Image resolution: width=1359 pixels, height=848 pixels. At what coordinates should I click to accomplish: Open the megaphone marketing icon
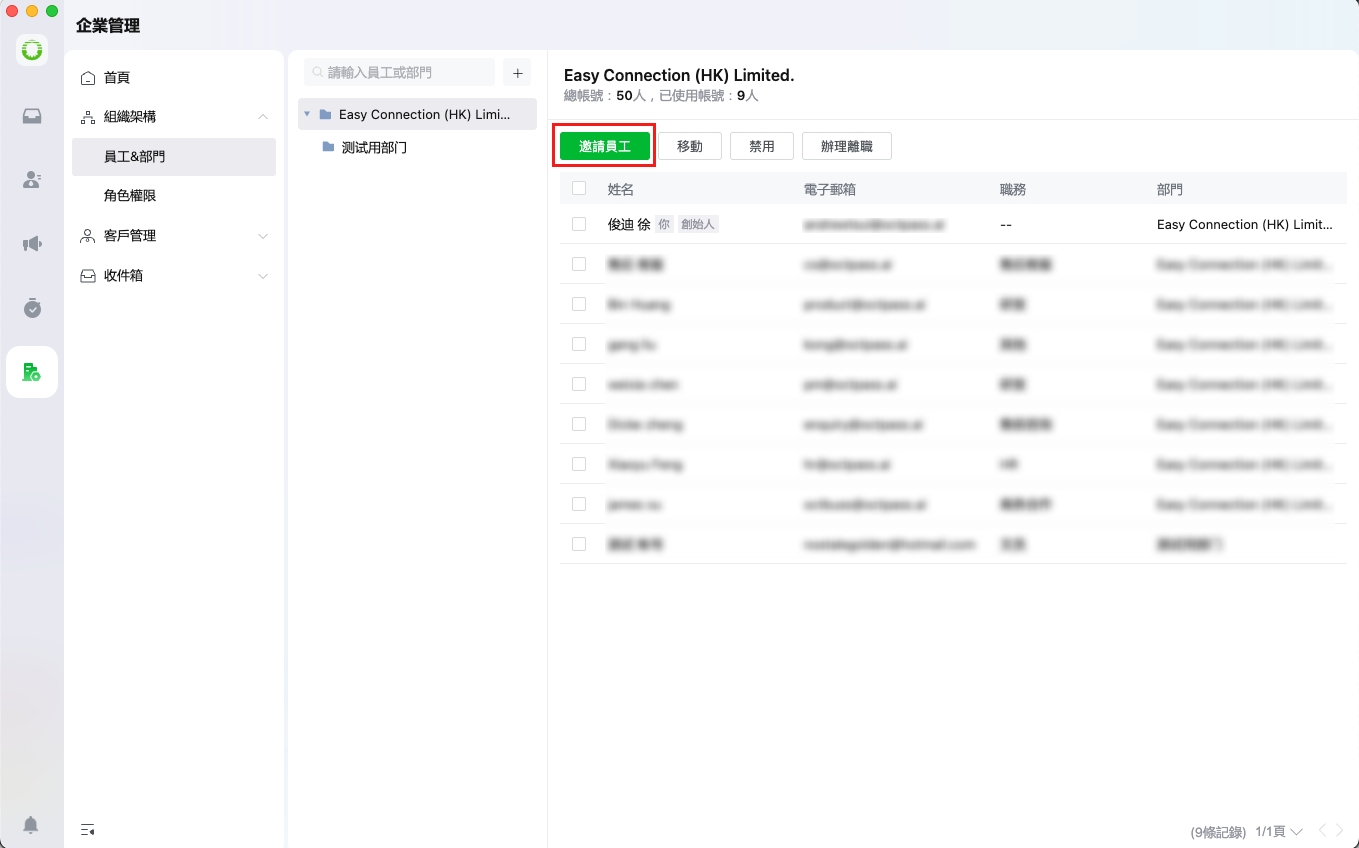[x=32, y=244]
